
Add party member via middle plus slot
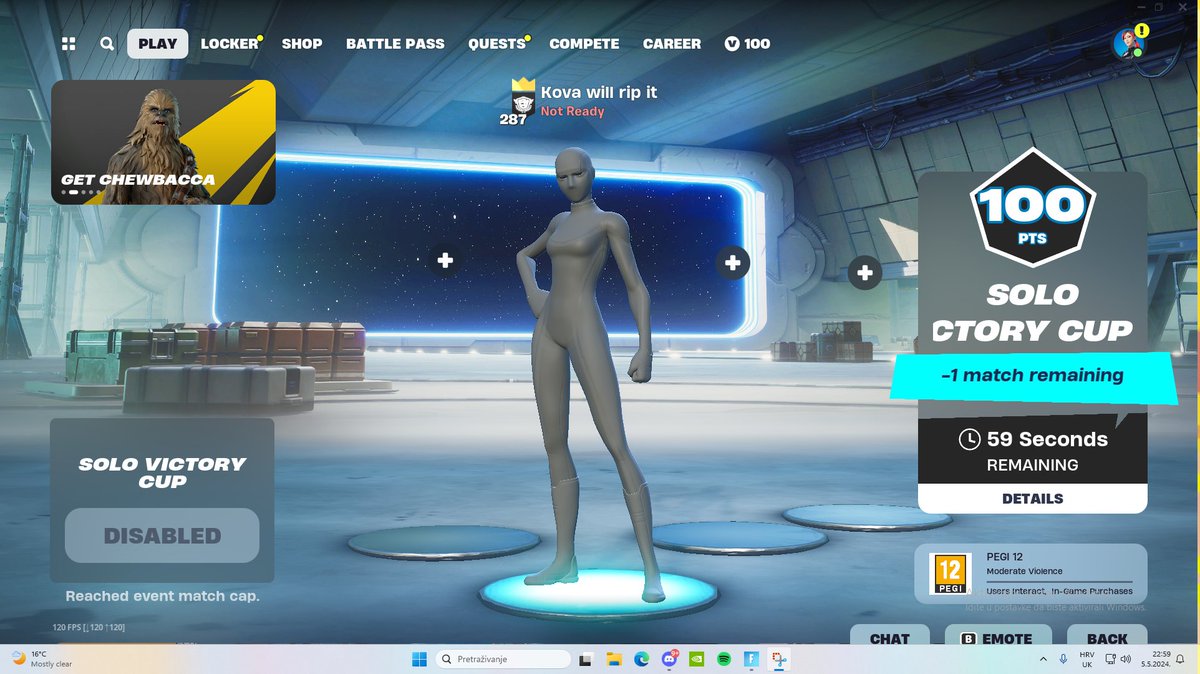click(x=733, y=263)
